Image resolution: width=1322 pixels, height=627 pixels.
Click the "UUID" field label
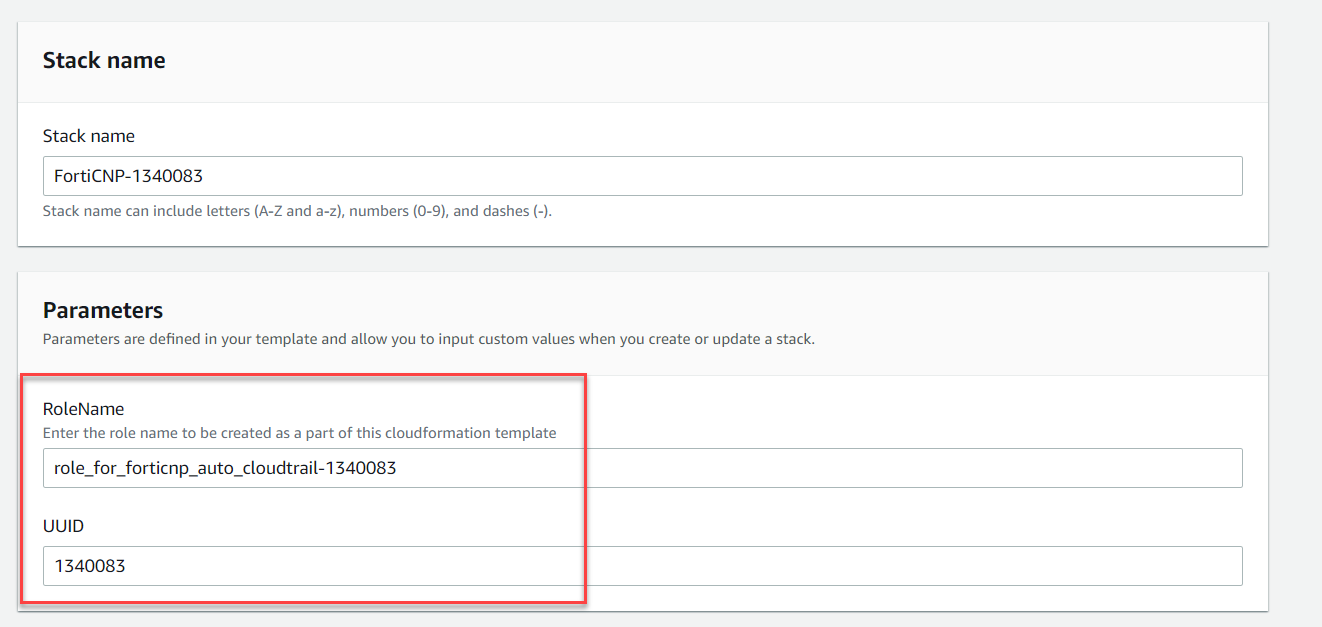62,524
